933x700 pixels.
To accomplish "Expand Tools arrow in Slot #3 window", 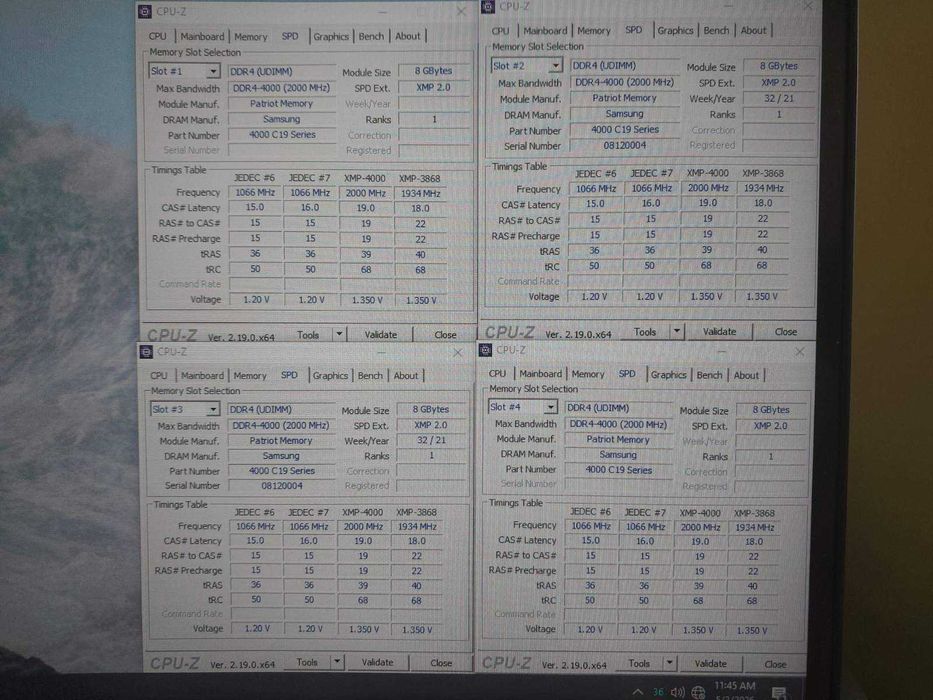I will (x=337, y=661).
